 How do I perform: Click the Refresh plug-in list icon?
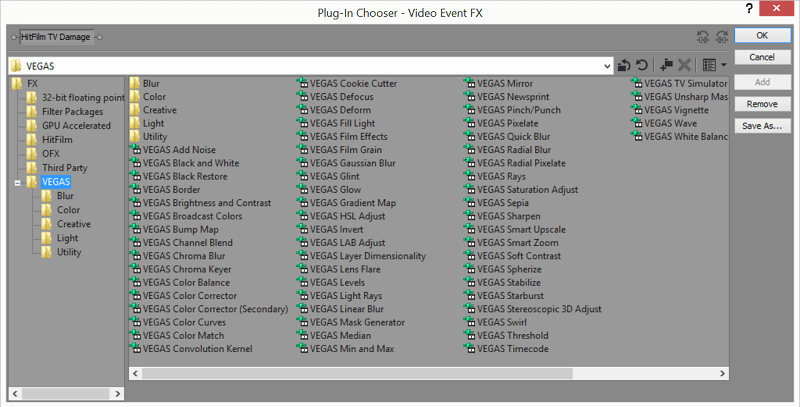tap(642, 65)
